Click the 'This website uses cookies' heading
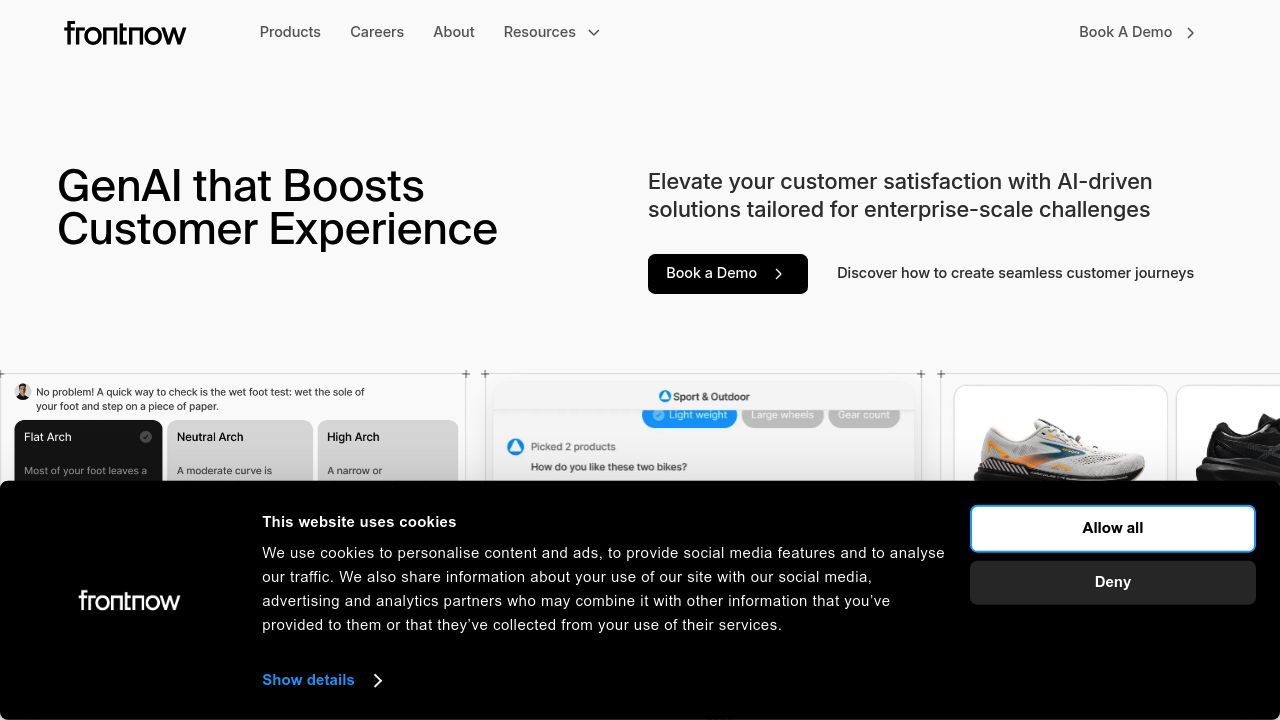Screen dimensions: 1280x720 point(359,522)
